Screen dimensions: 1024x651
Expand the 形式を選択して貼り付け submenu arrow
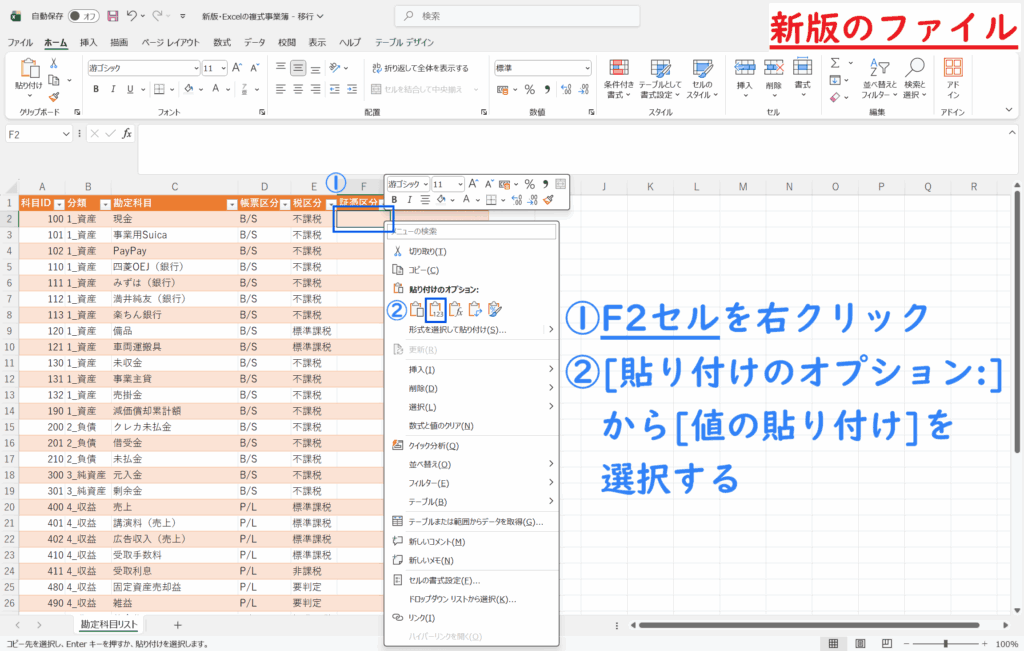[550, 329]
